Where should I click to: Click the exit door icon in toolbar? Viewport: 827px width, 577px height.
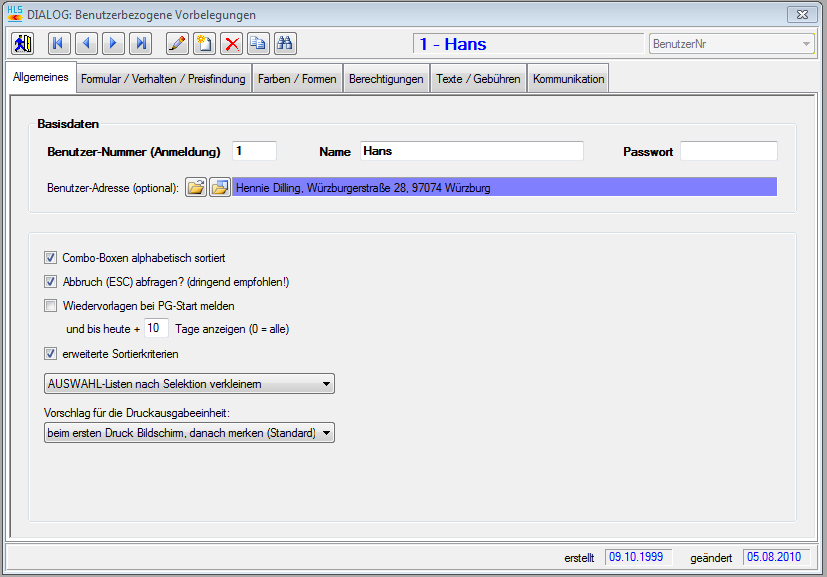(x=23, y=44)
